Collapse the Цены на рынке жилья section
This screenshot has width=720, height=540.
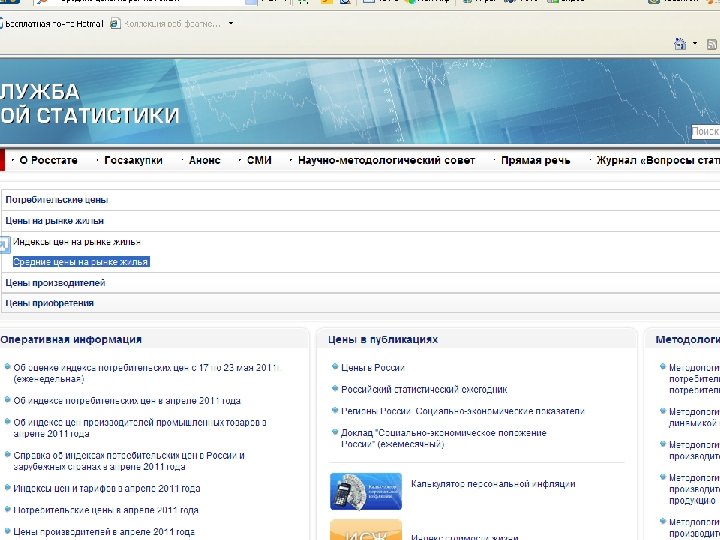(55, 221)
